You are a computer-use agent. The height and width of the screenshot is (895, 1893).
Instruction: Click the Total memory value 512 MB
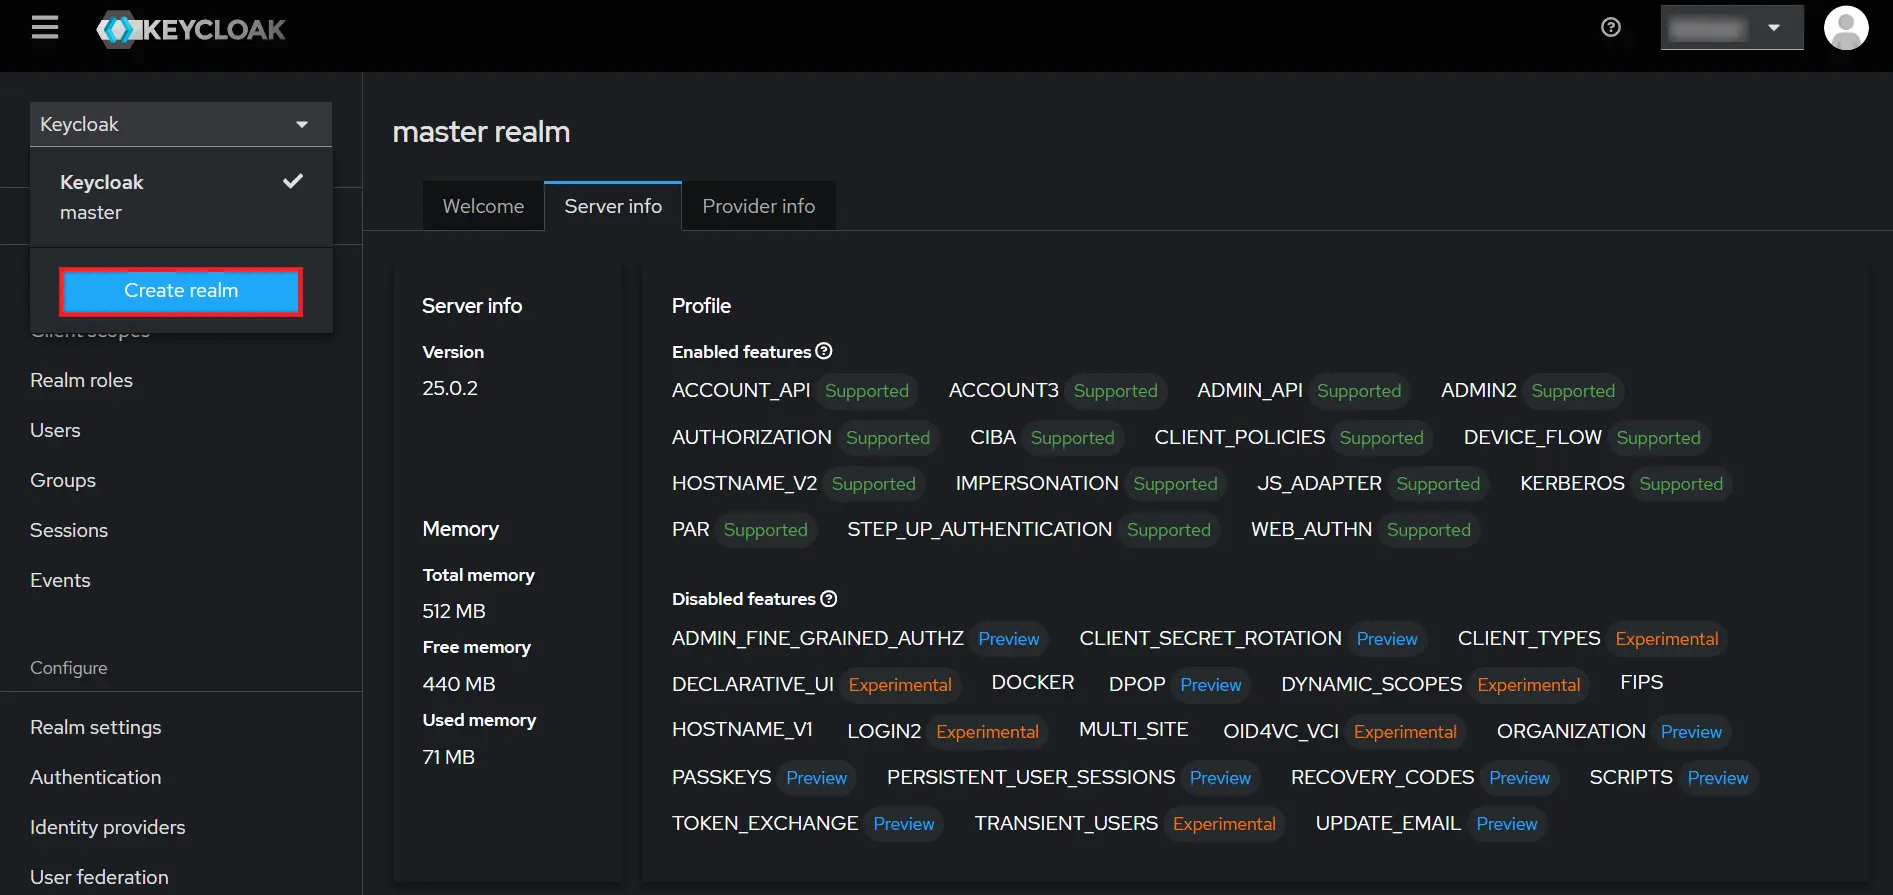(454, 611)
